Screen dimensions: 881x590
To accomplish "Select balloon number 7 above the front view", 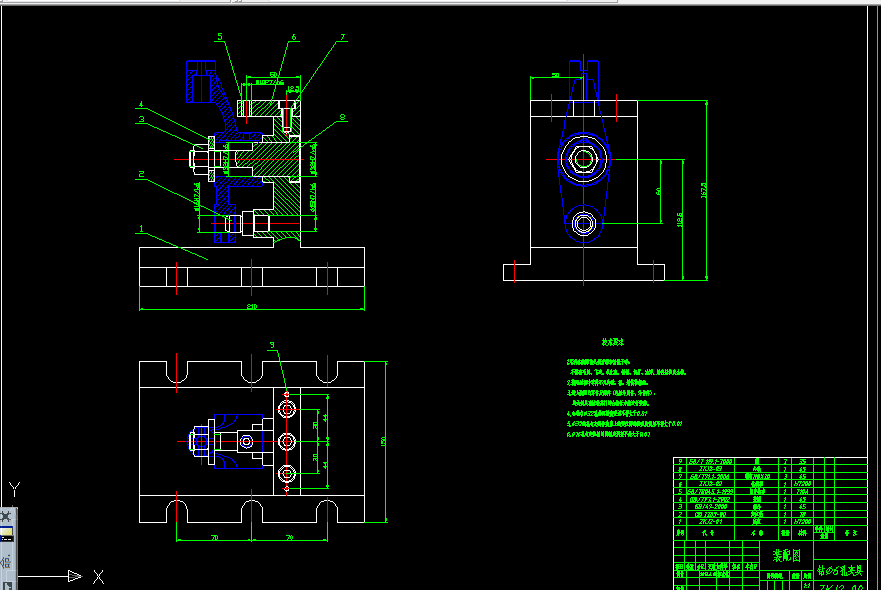I will point(343,37).
